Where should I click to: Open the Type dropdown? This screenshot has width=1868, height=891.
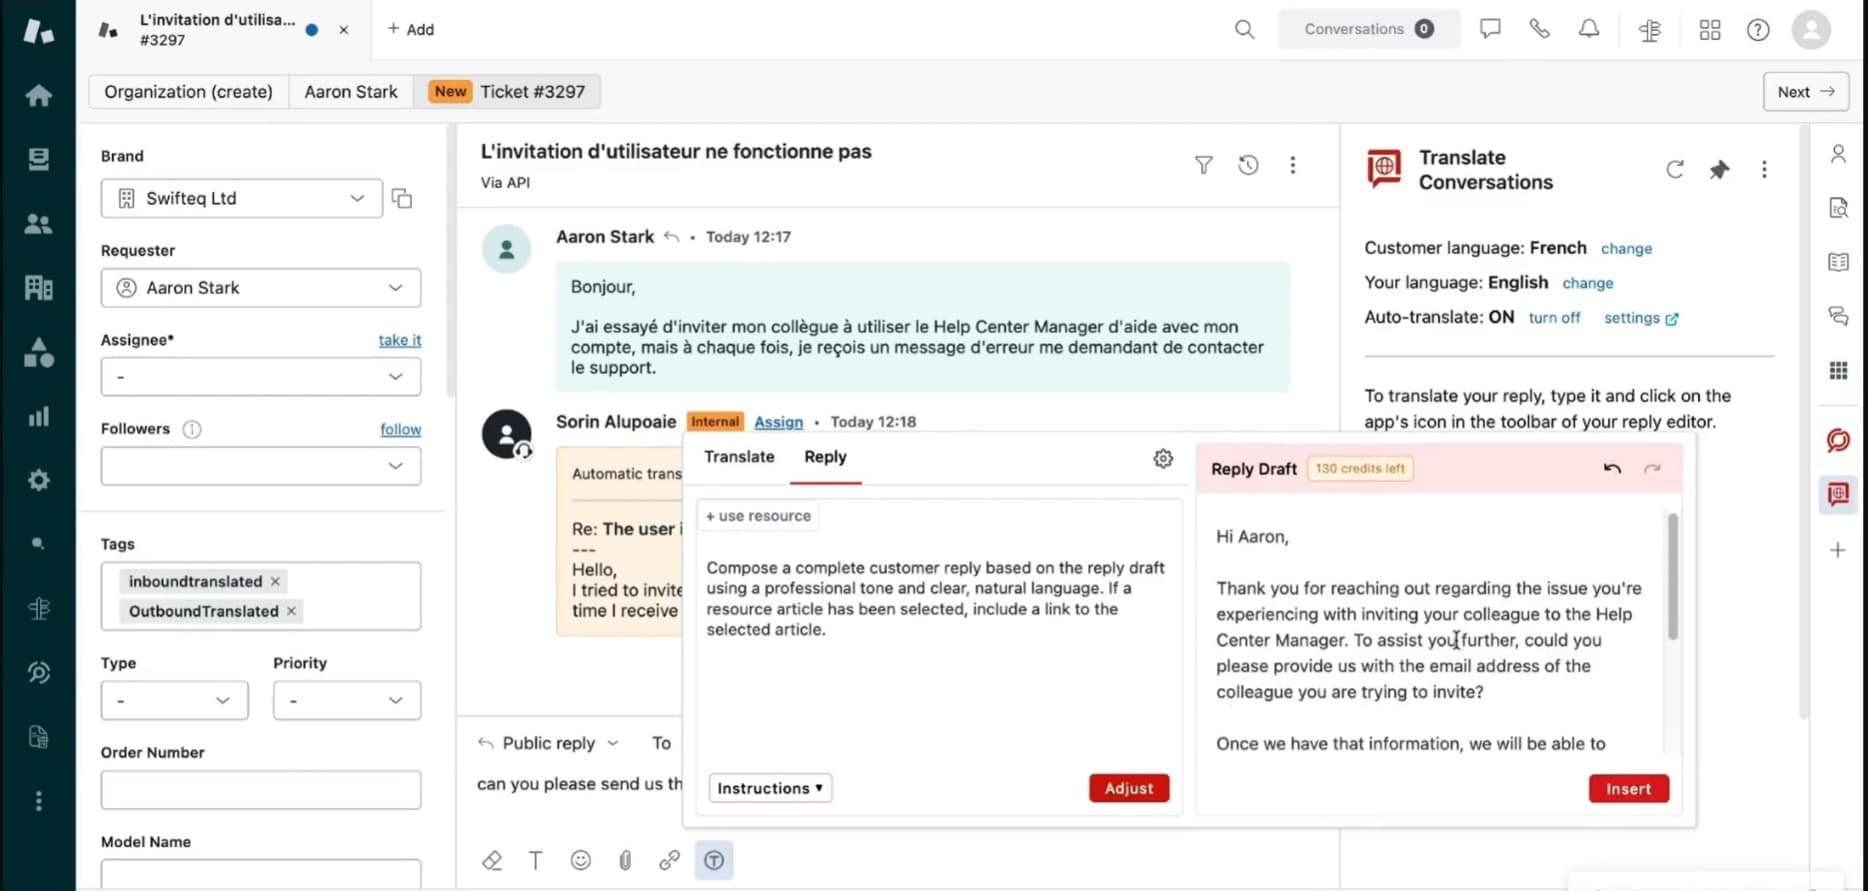[174, 700]
